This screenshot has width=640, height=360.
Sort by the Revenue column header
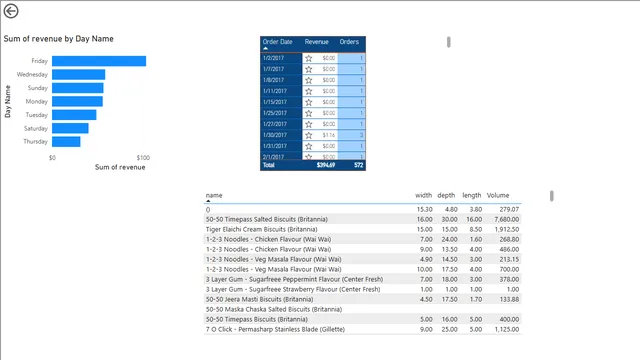tap(316, 42)
